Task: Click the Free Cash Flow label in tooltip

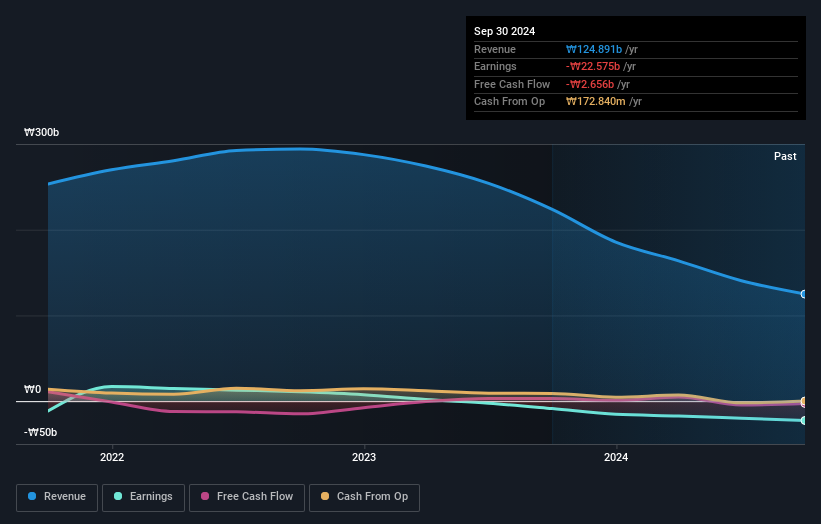Action: pos(512,84)
